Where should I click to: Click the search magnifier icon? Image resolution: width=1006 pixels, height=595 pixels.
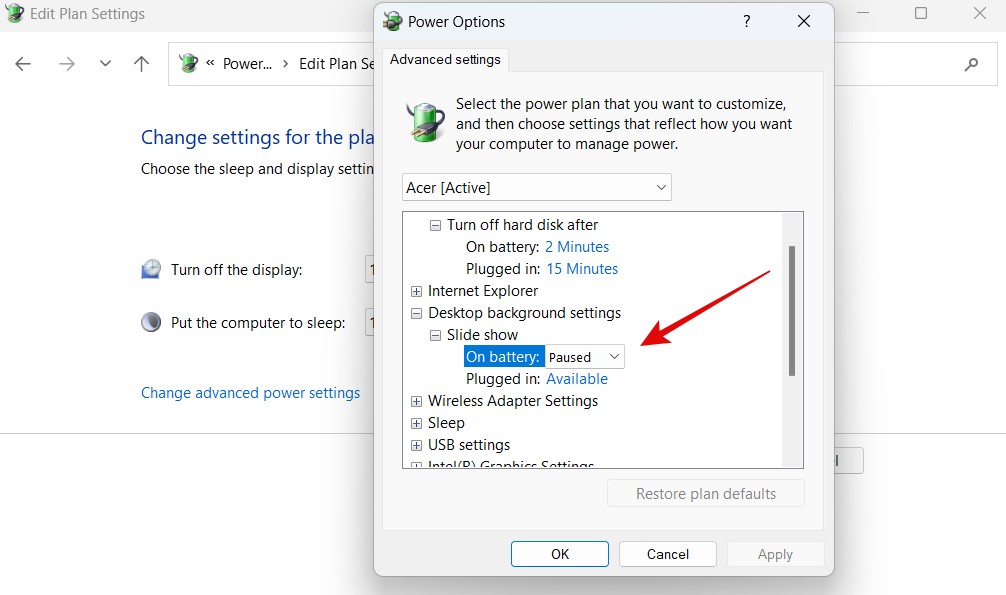click(971, 64)
